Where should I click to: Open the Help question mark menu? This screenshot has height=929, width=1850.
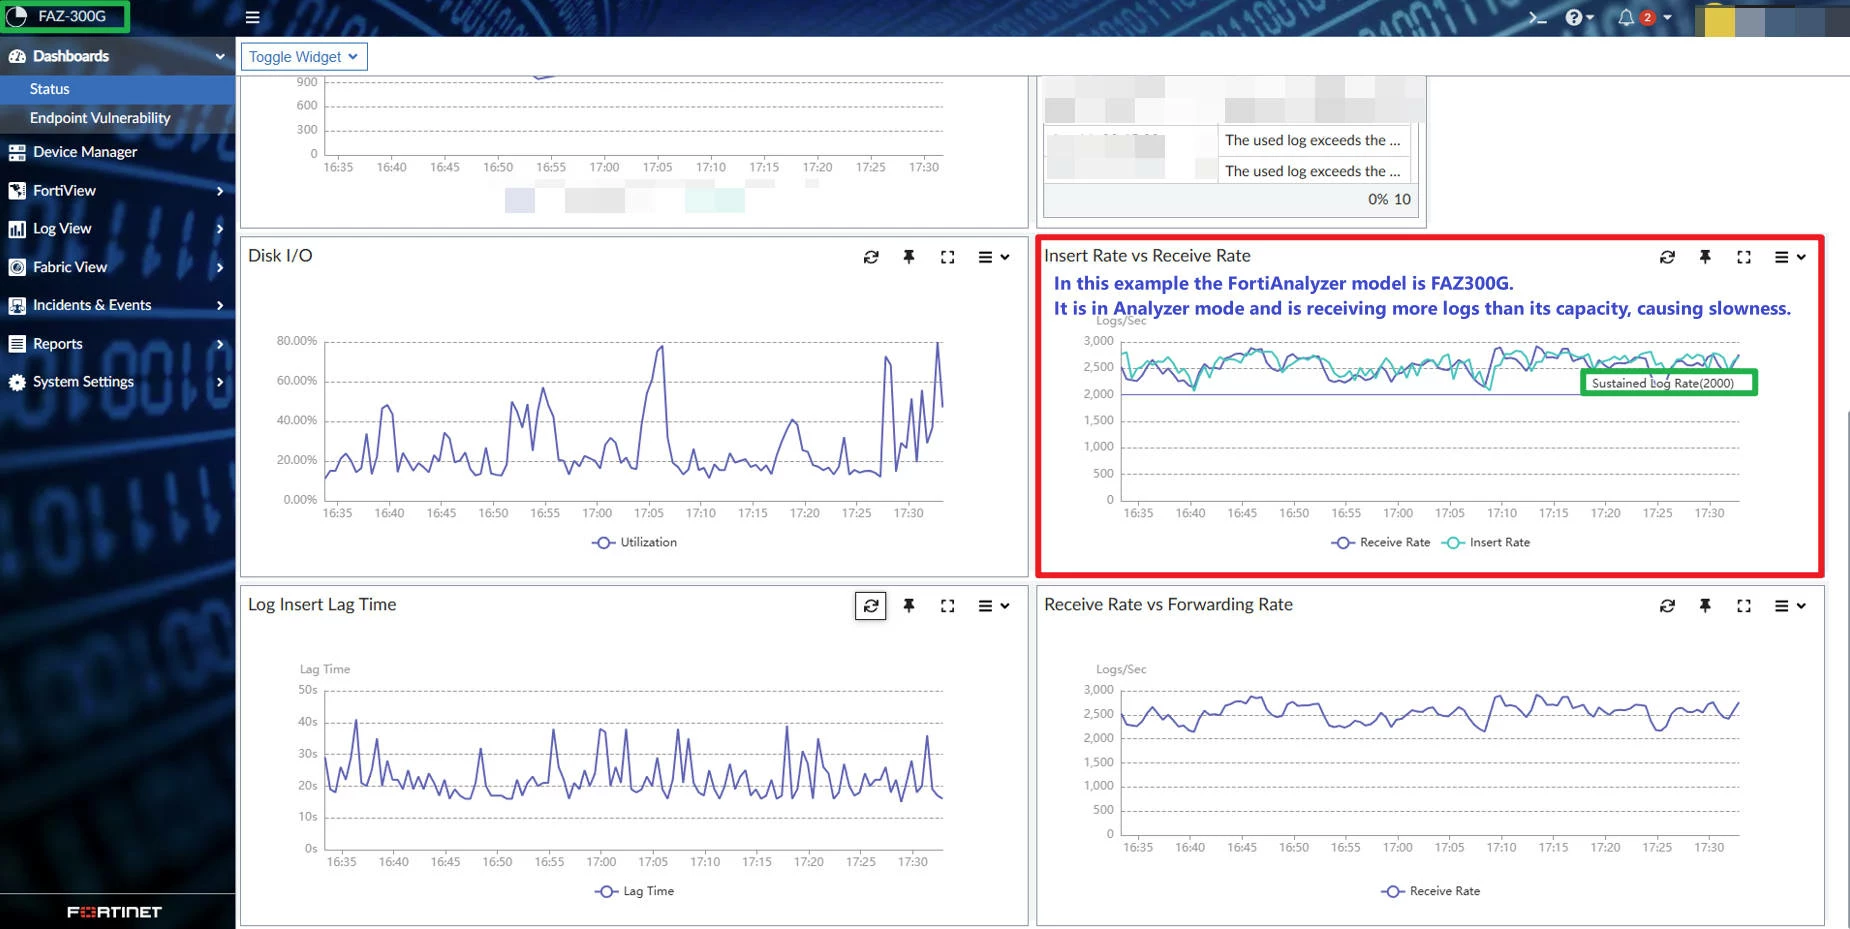coord(1579,17)
